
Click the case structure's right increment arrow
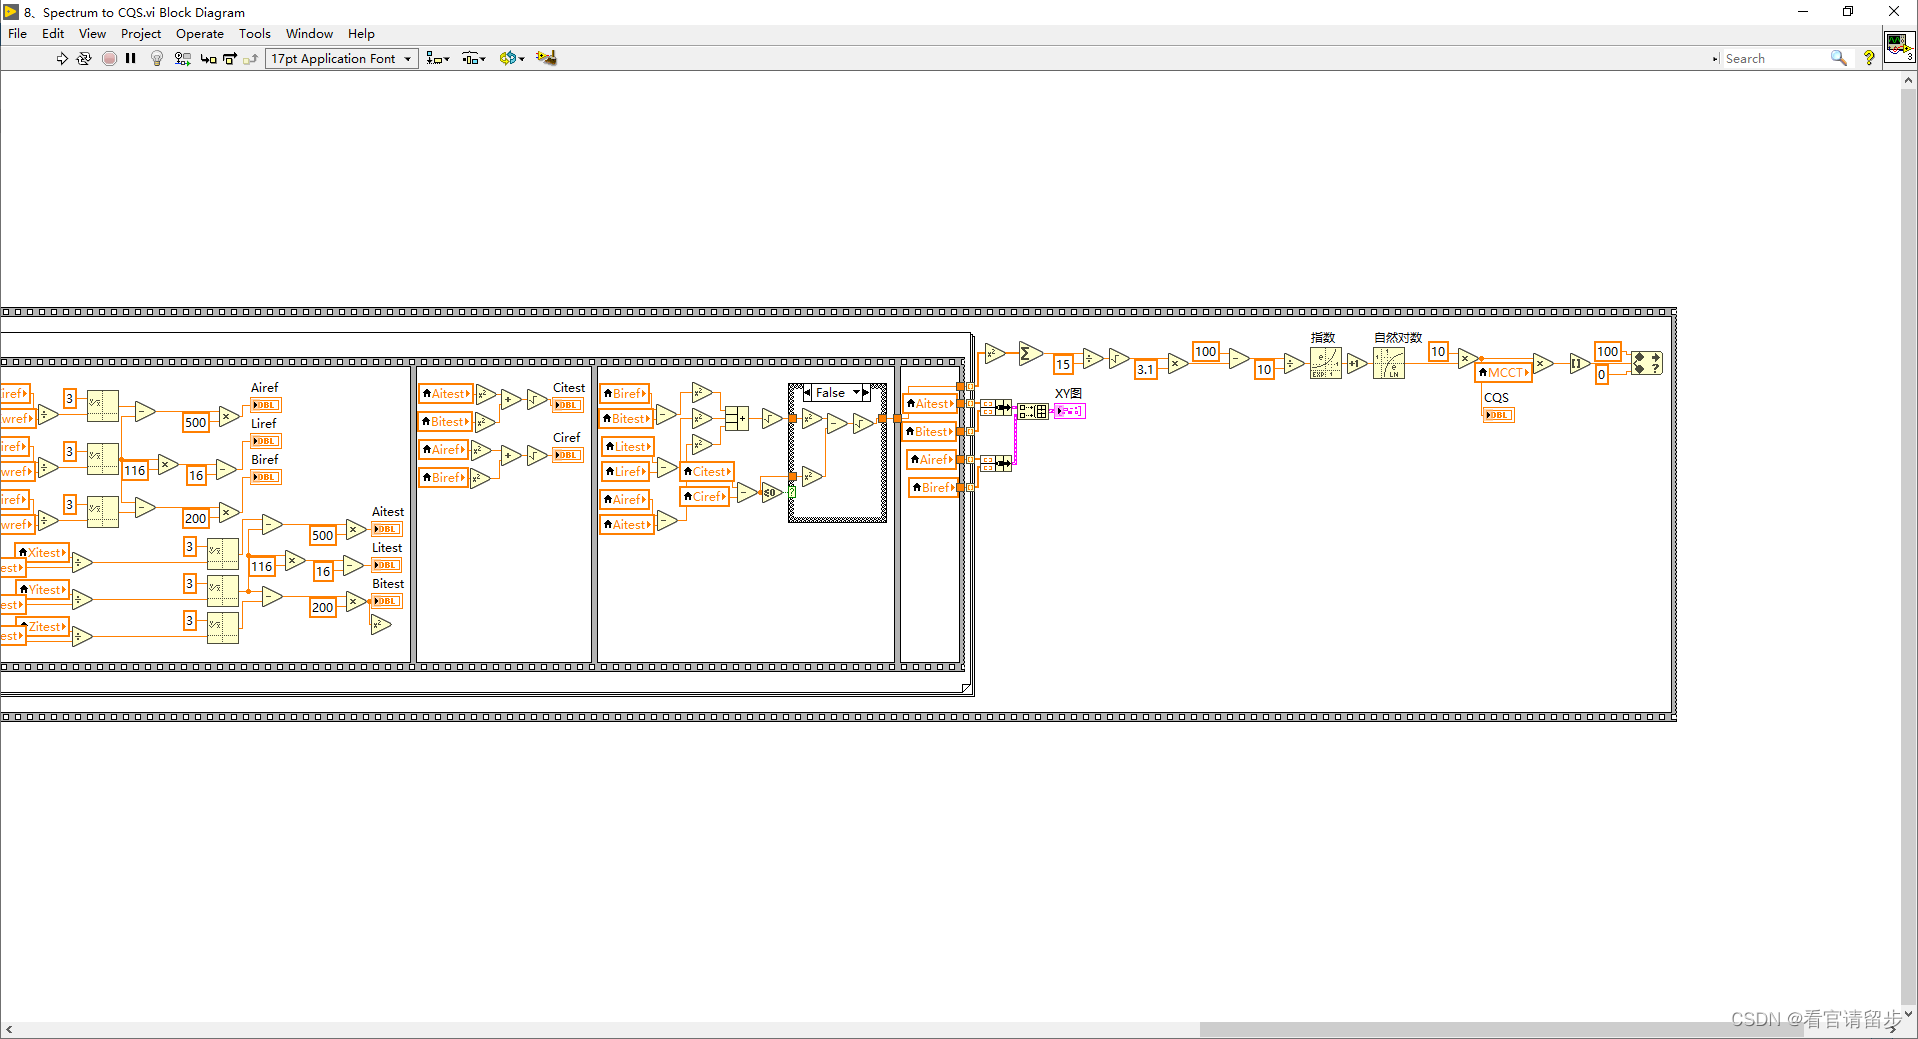(x=862, y=393)
